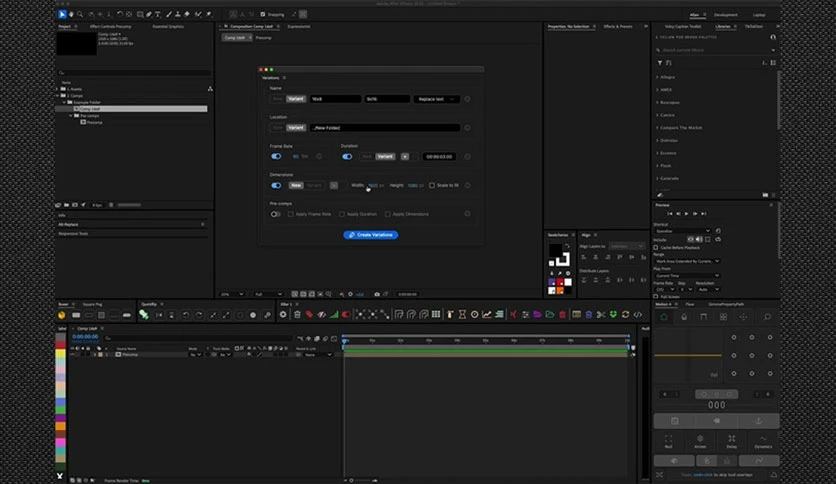Click the green ramp graph icon
Viewport: 836px width, 484px height.
point(334,314)
